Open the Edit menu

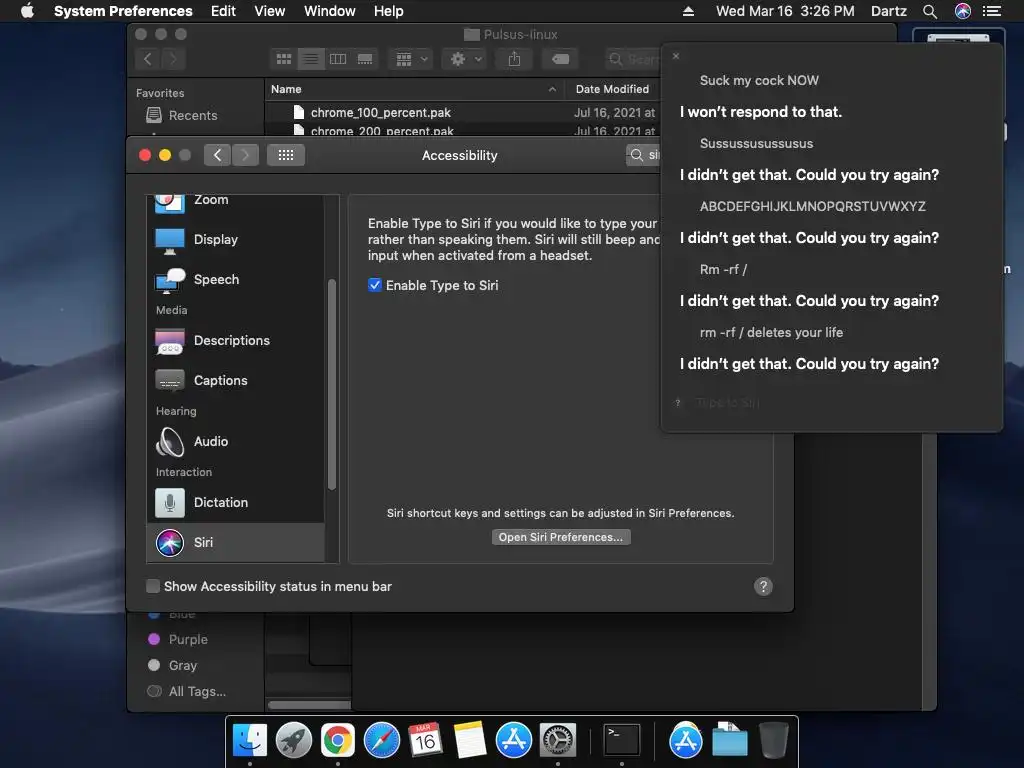pyautogui.click(x=223, y=11)
